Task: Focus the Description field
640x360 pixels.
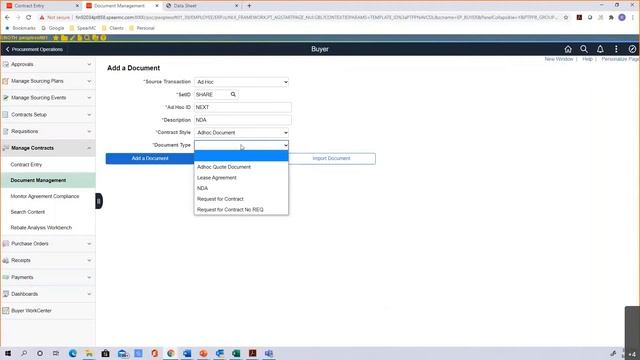Action: (x=242, y=120)
